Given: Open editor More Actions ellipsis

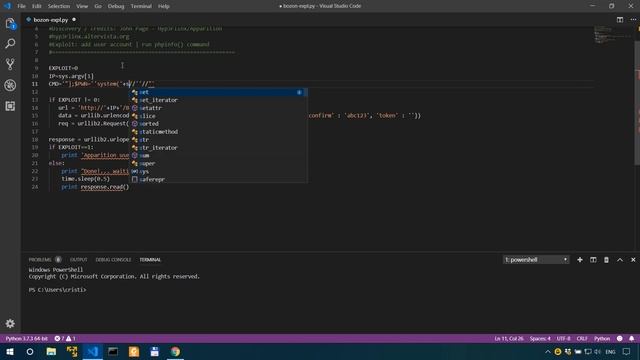Looking at the screenshot, I should 633,20.
